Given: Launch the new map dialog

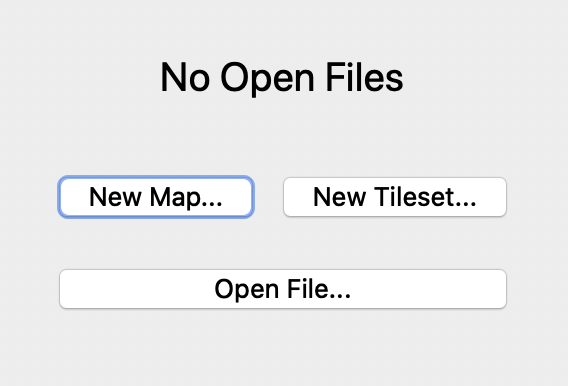Looking at the screenshot, I should [156, 197].
